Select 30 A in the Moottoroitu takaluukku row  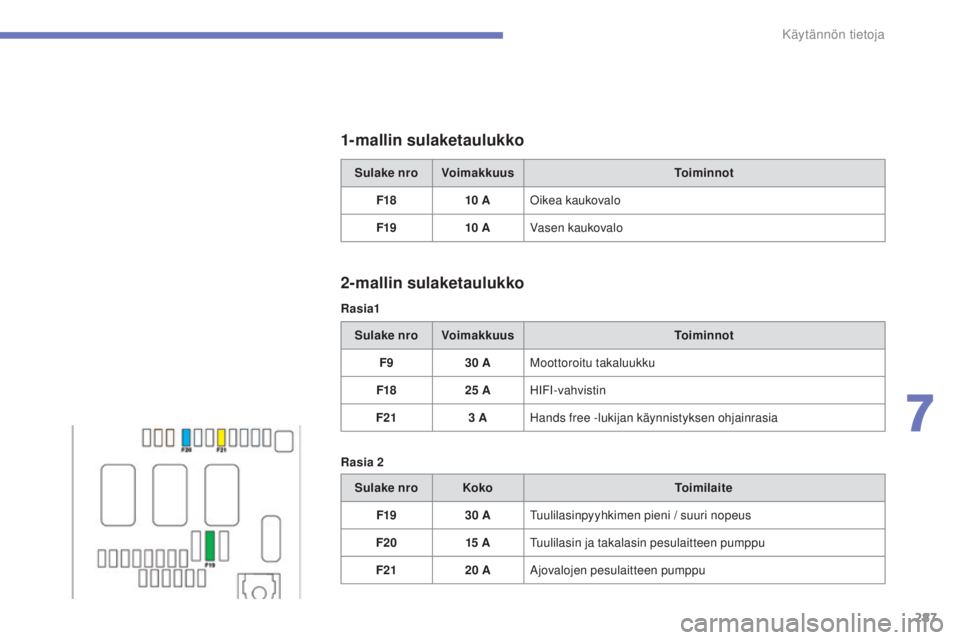coord(478,363)
